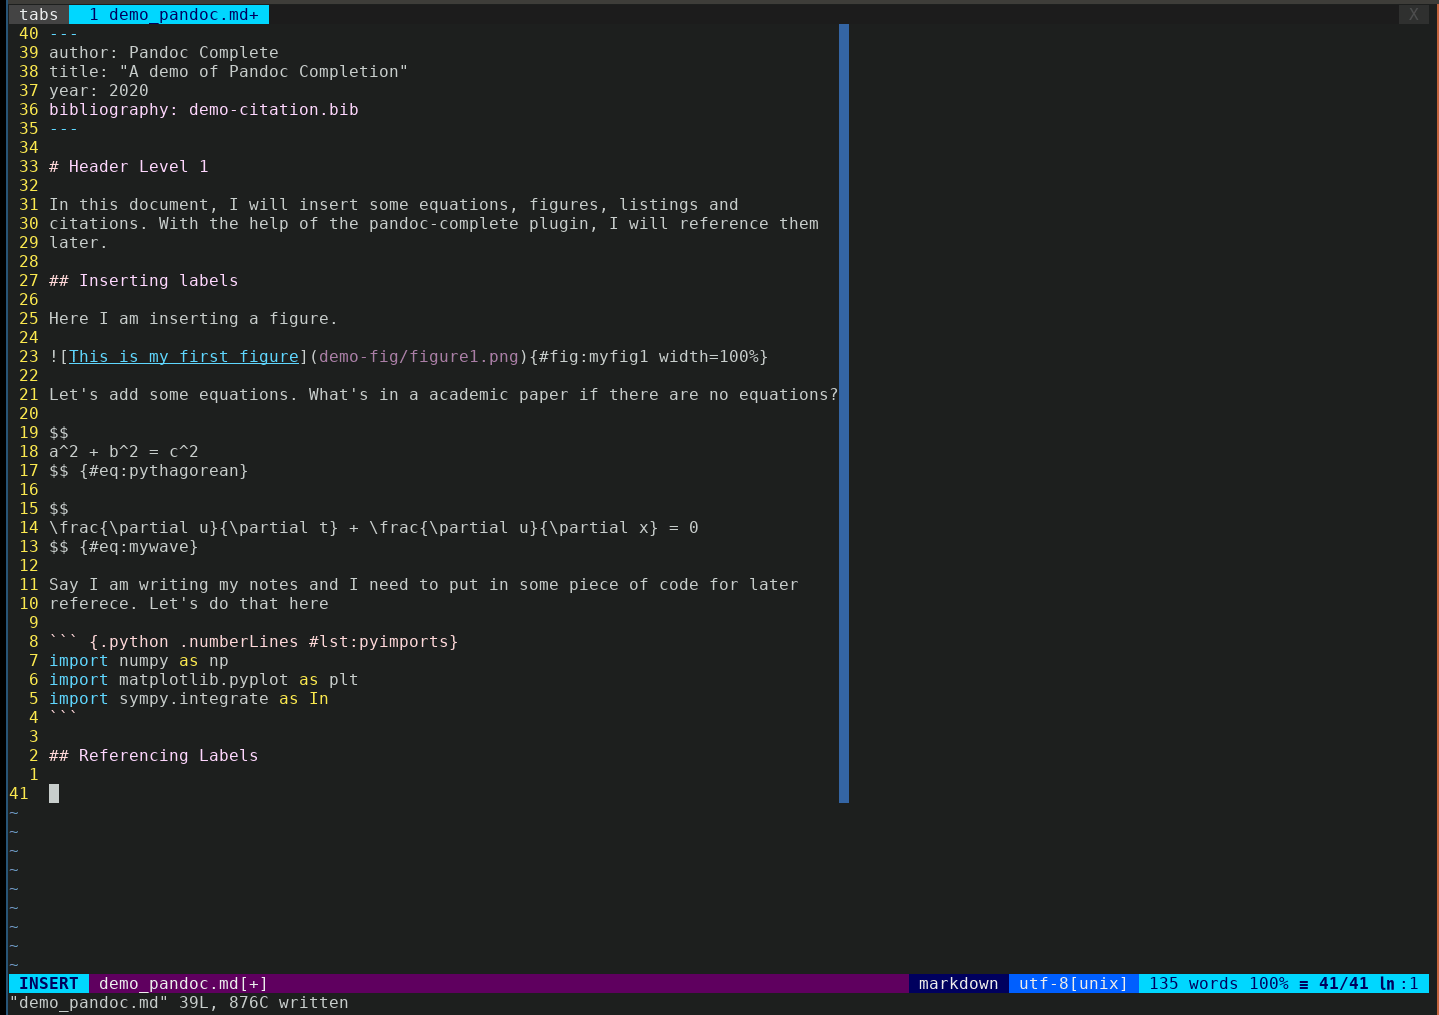Click the 'import sympy.integrate as In' line
1439x1015 pixels.
(189, 698)
